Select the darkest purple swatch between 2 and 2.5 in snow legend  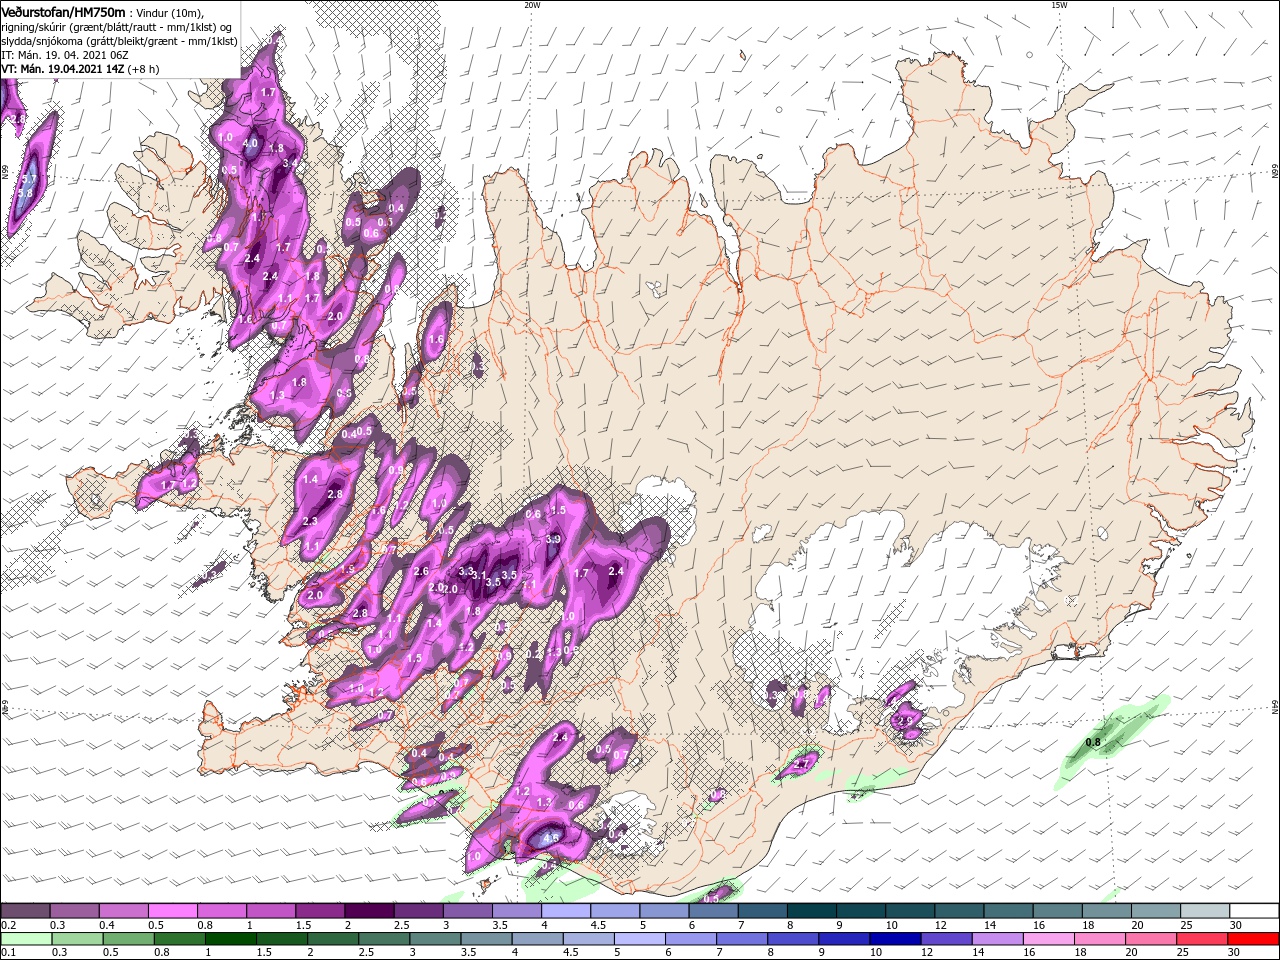click(x=369, y=911)
